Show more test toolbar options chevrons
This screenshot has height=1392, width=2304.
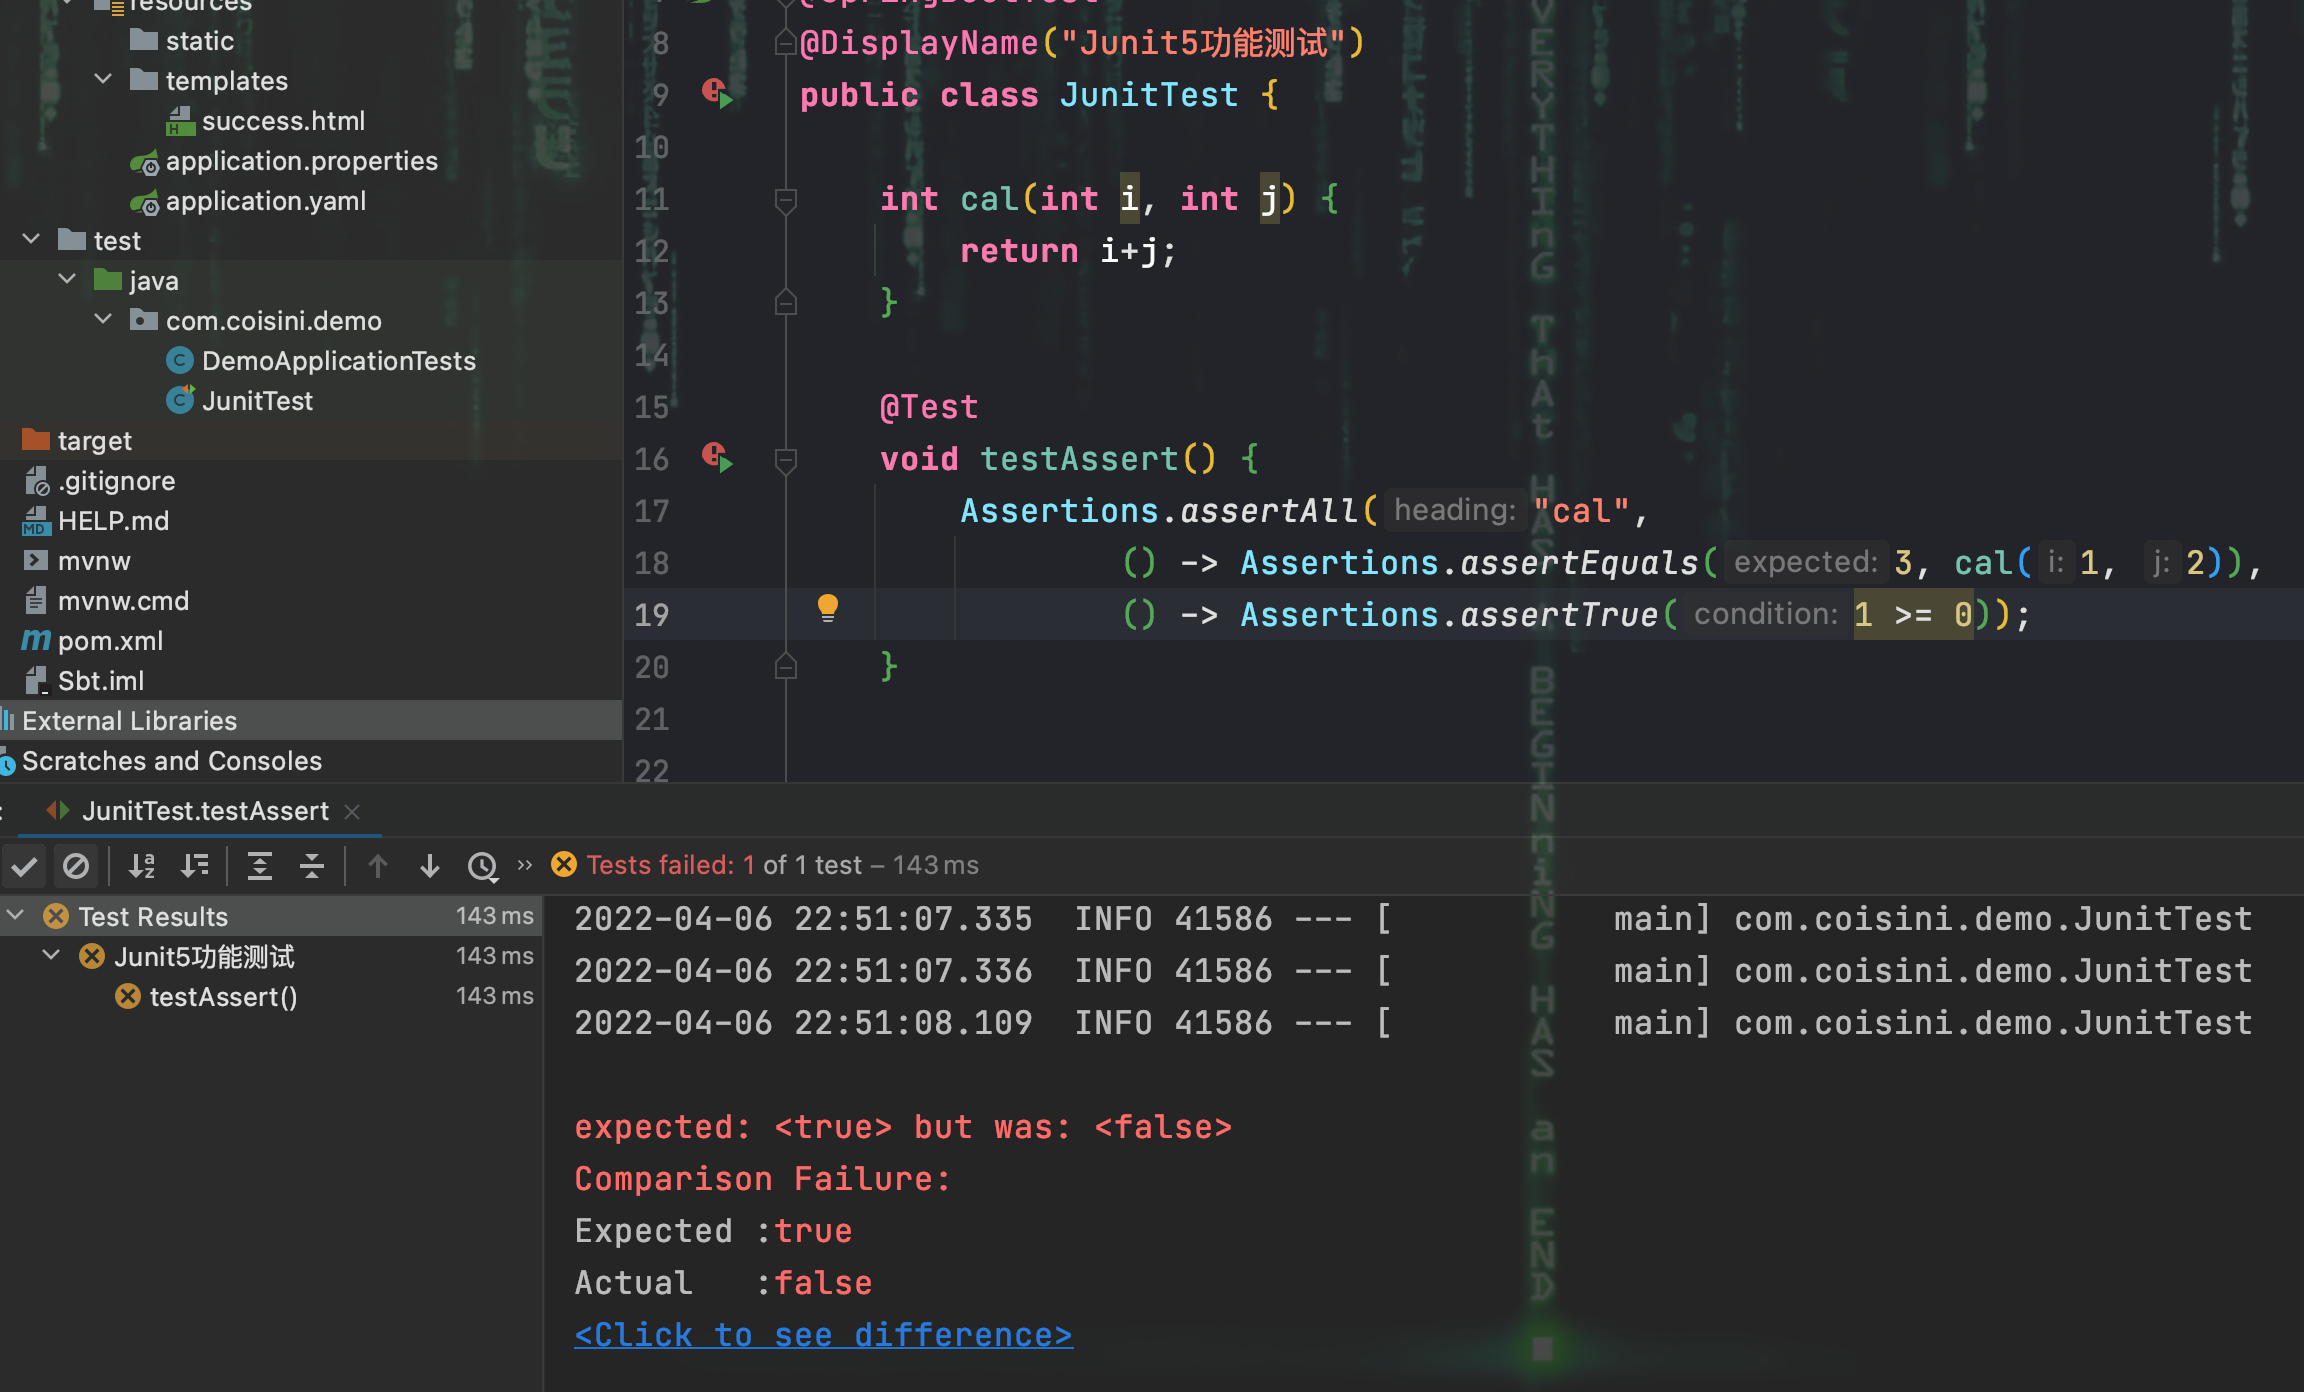point(525,865)
